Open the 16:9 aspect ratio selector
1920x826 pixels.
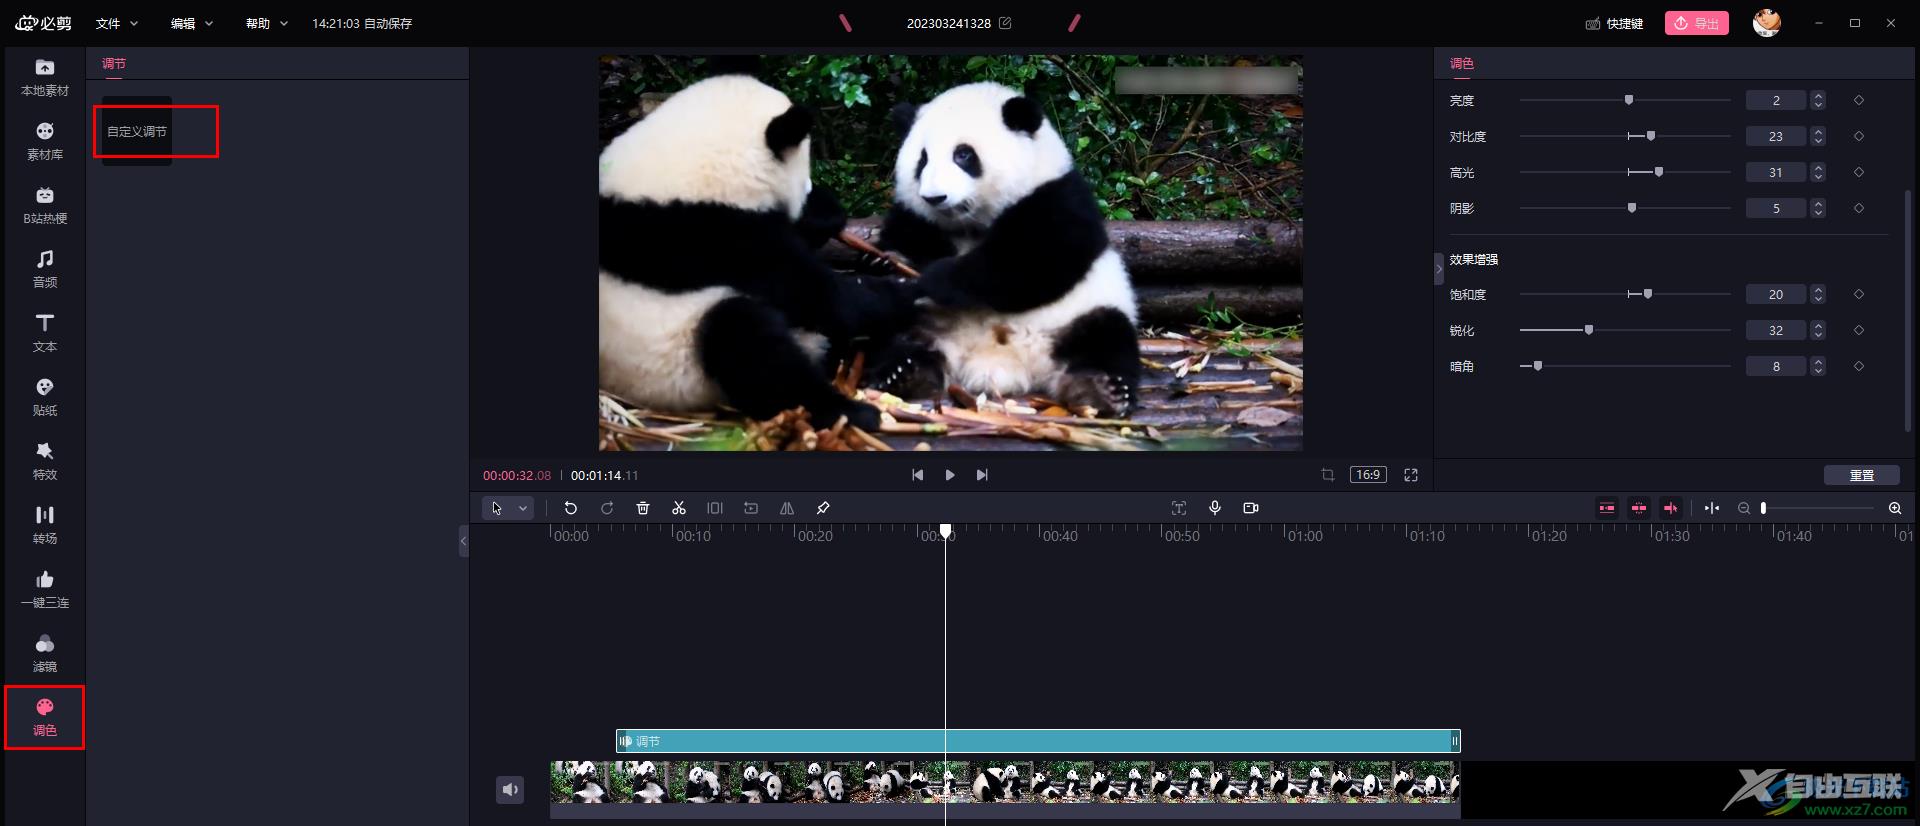pyautogui.click(x=1368, y=475)
